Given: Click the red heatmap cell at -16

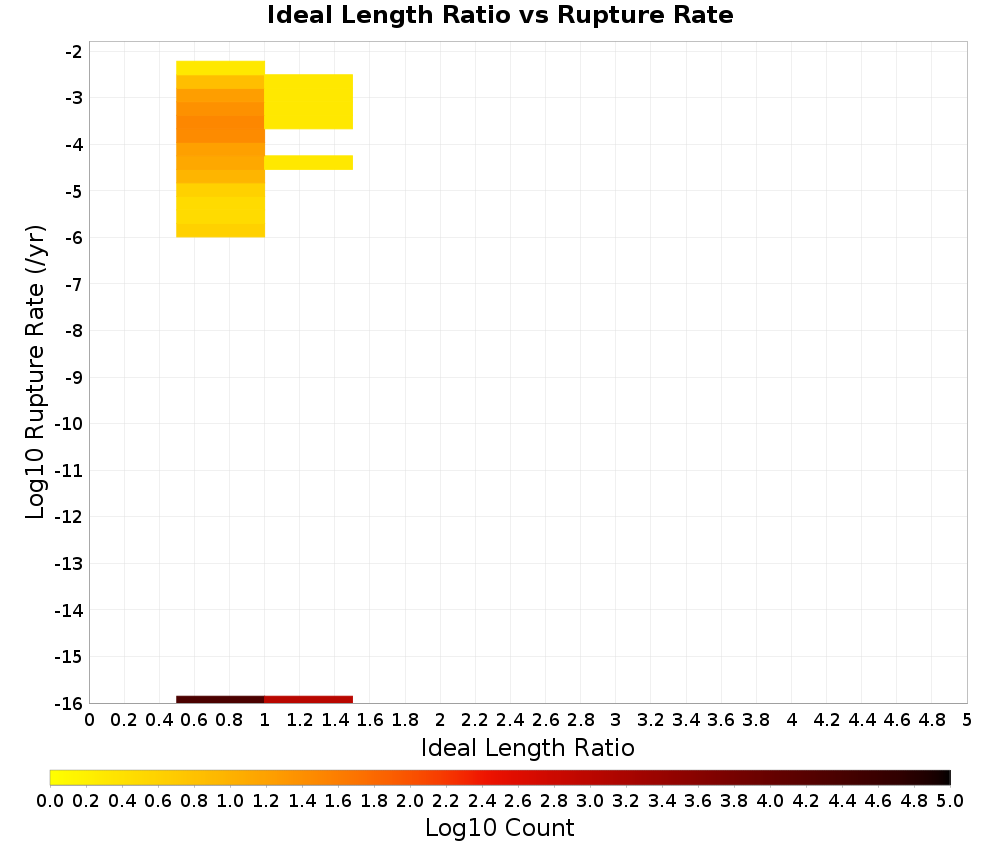Looking at the screenshot, I should point(308,700).
